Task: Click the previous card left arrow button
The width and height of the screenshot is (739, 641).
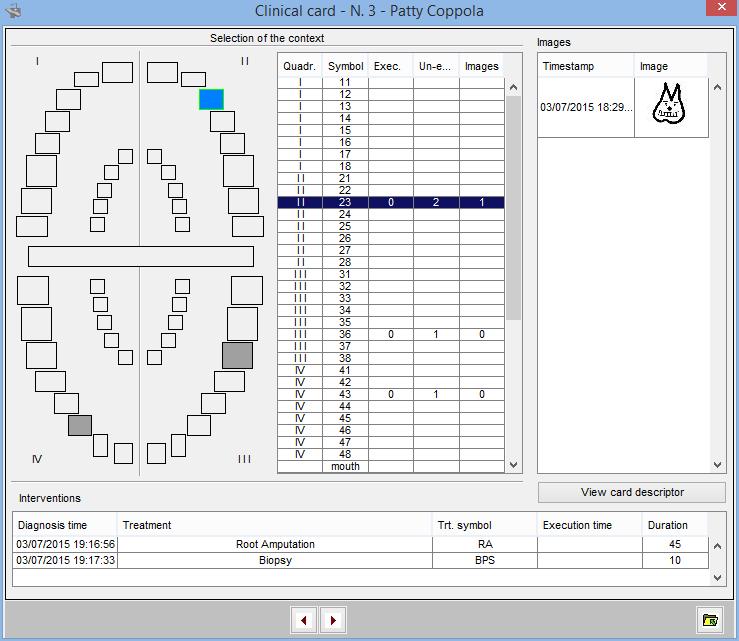Action: pyautogui.click(x=304, y=621)
